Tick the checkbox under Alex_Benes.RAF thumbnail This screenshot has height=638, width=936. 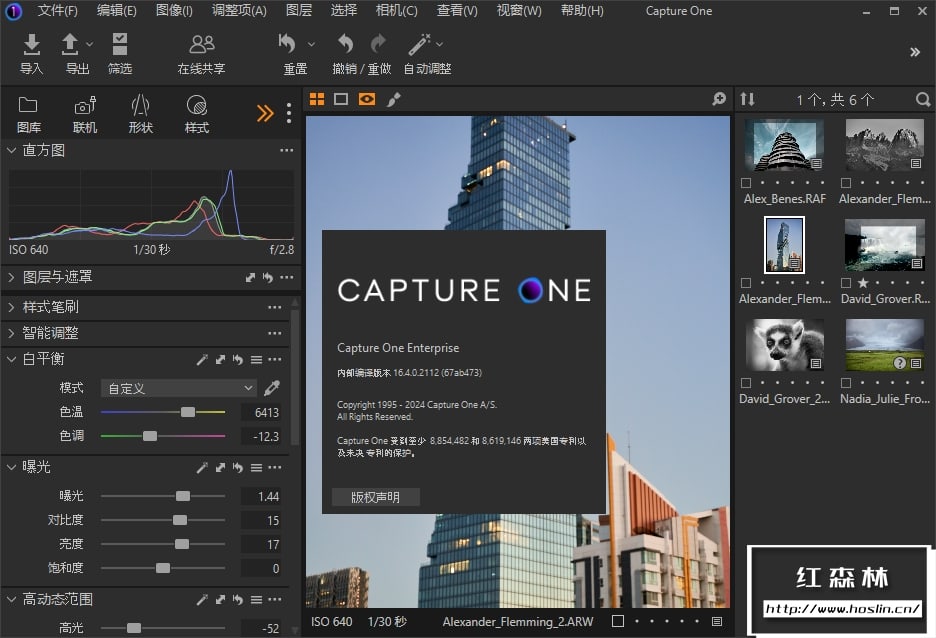747,184
